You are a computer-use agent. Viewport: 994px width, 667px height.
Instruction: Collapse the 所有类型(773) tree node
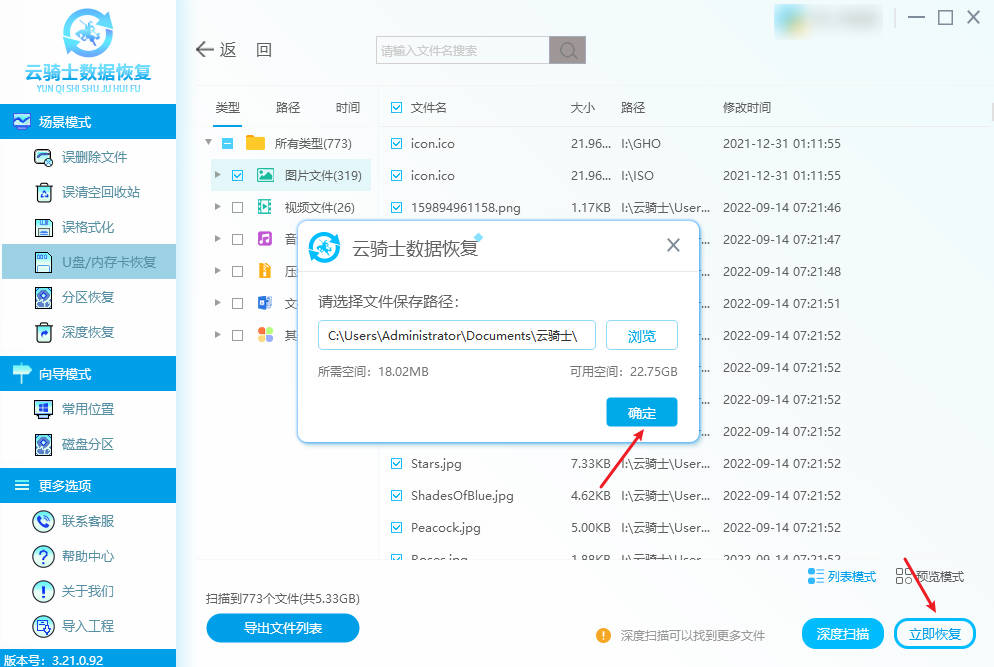click(209, 142)
